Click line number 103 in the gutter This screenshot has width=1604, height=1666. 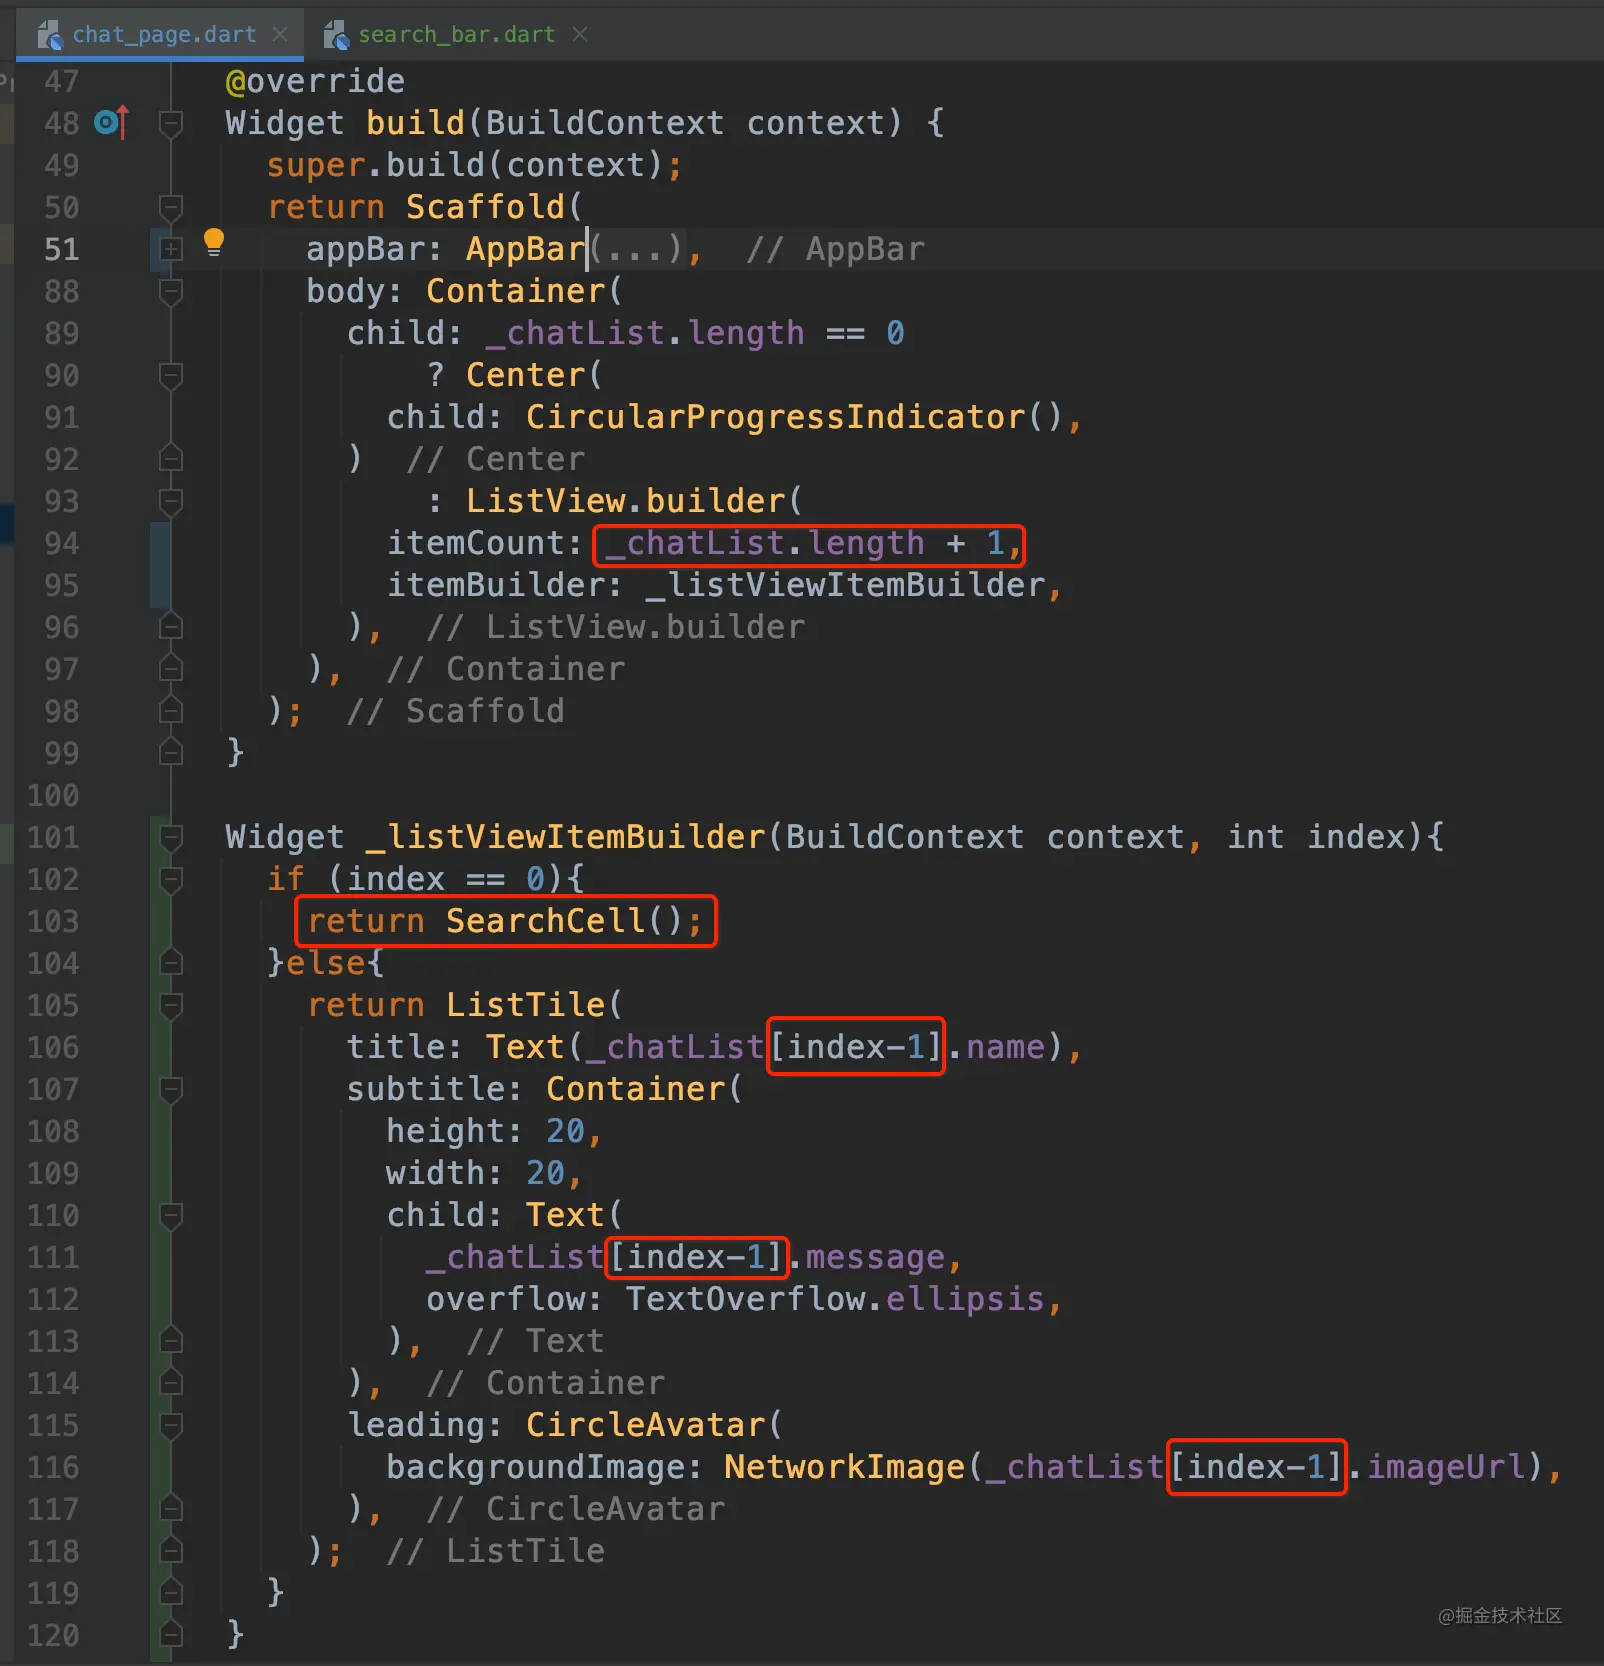53,921
